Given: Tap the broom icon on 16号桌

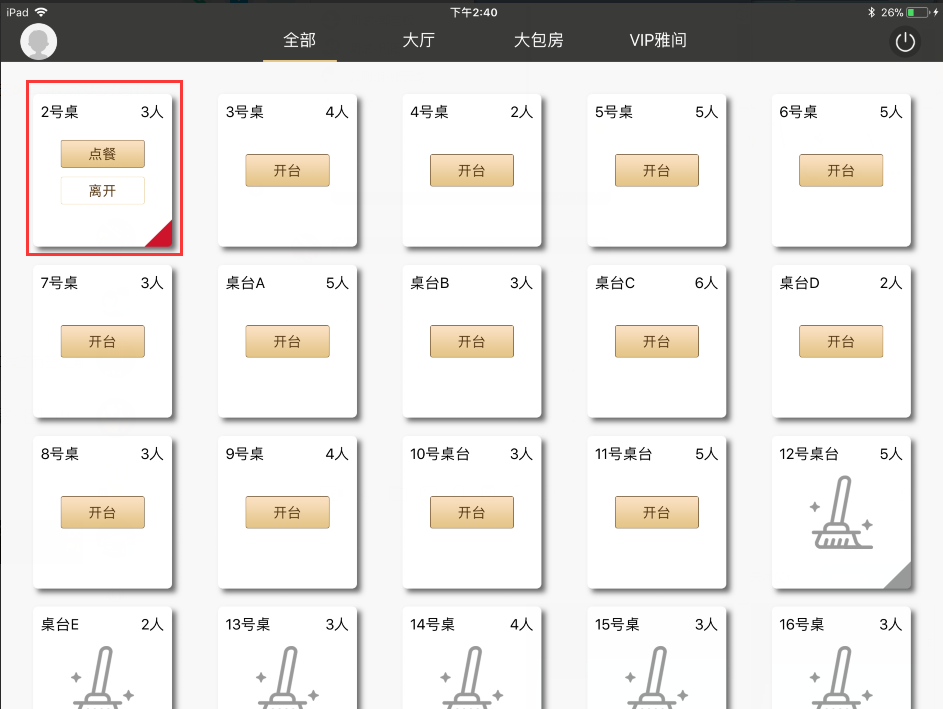Looking at the screenshot, I should coord(841,677).
